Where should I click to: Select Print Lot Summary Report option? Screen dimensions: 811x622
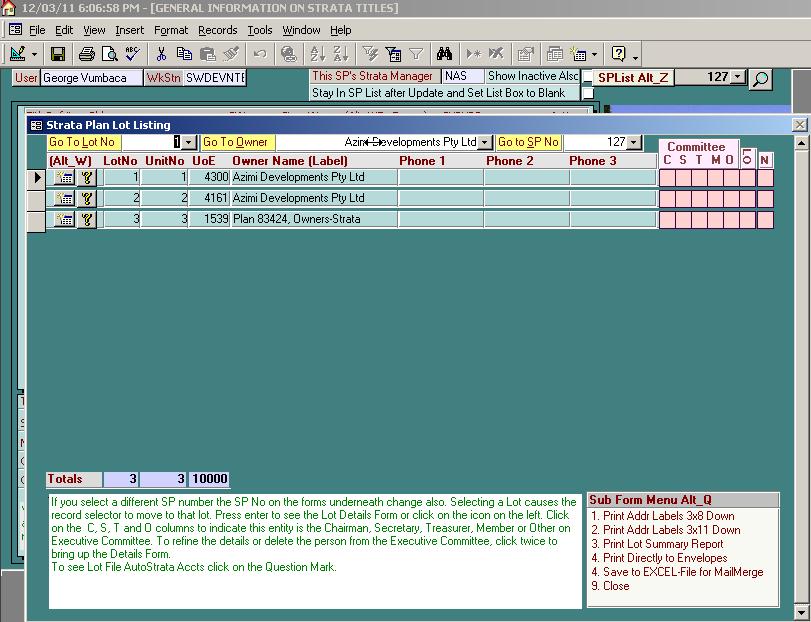click(x=656, y=544)
